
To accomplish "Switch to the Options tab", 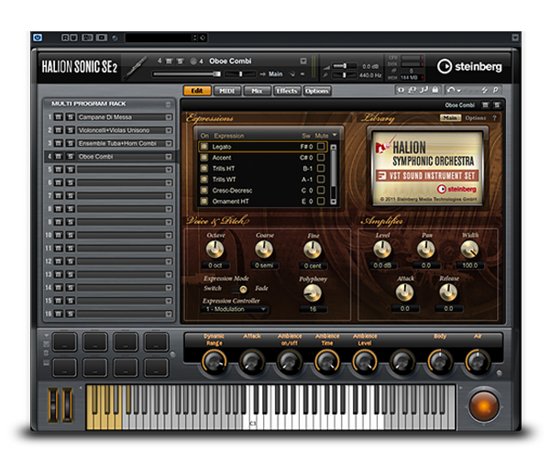I will [317, 91].
